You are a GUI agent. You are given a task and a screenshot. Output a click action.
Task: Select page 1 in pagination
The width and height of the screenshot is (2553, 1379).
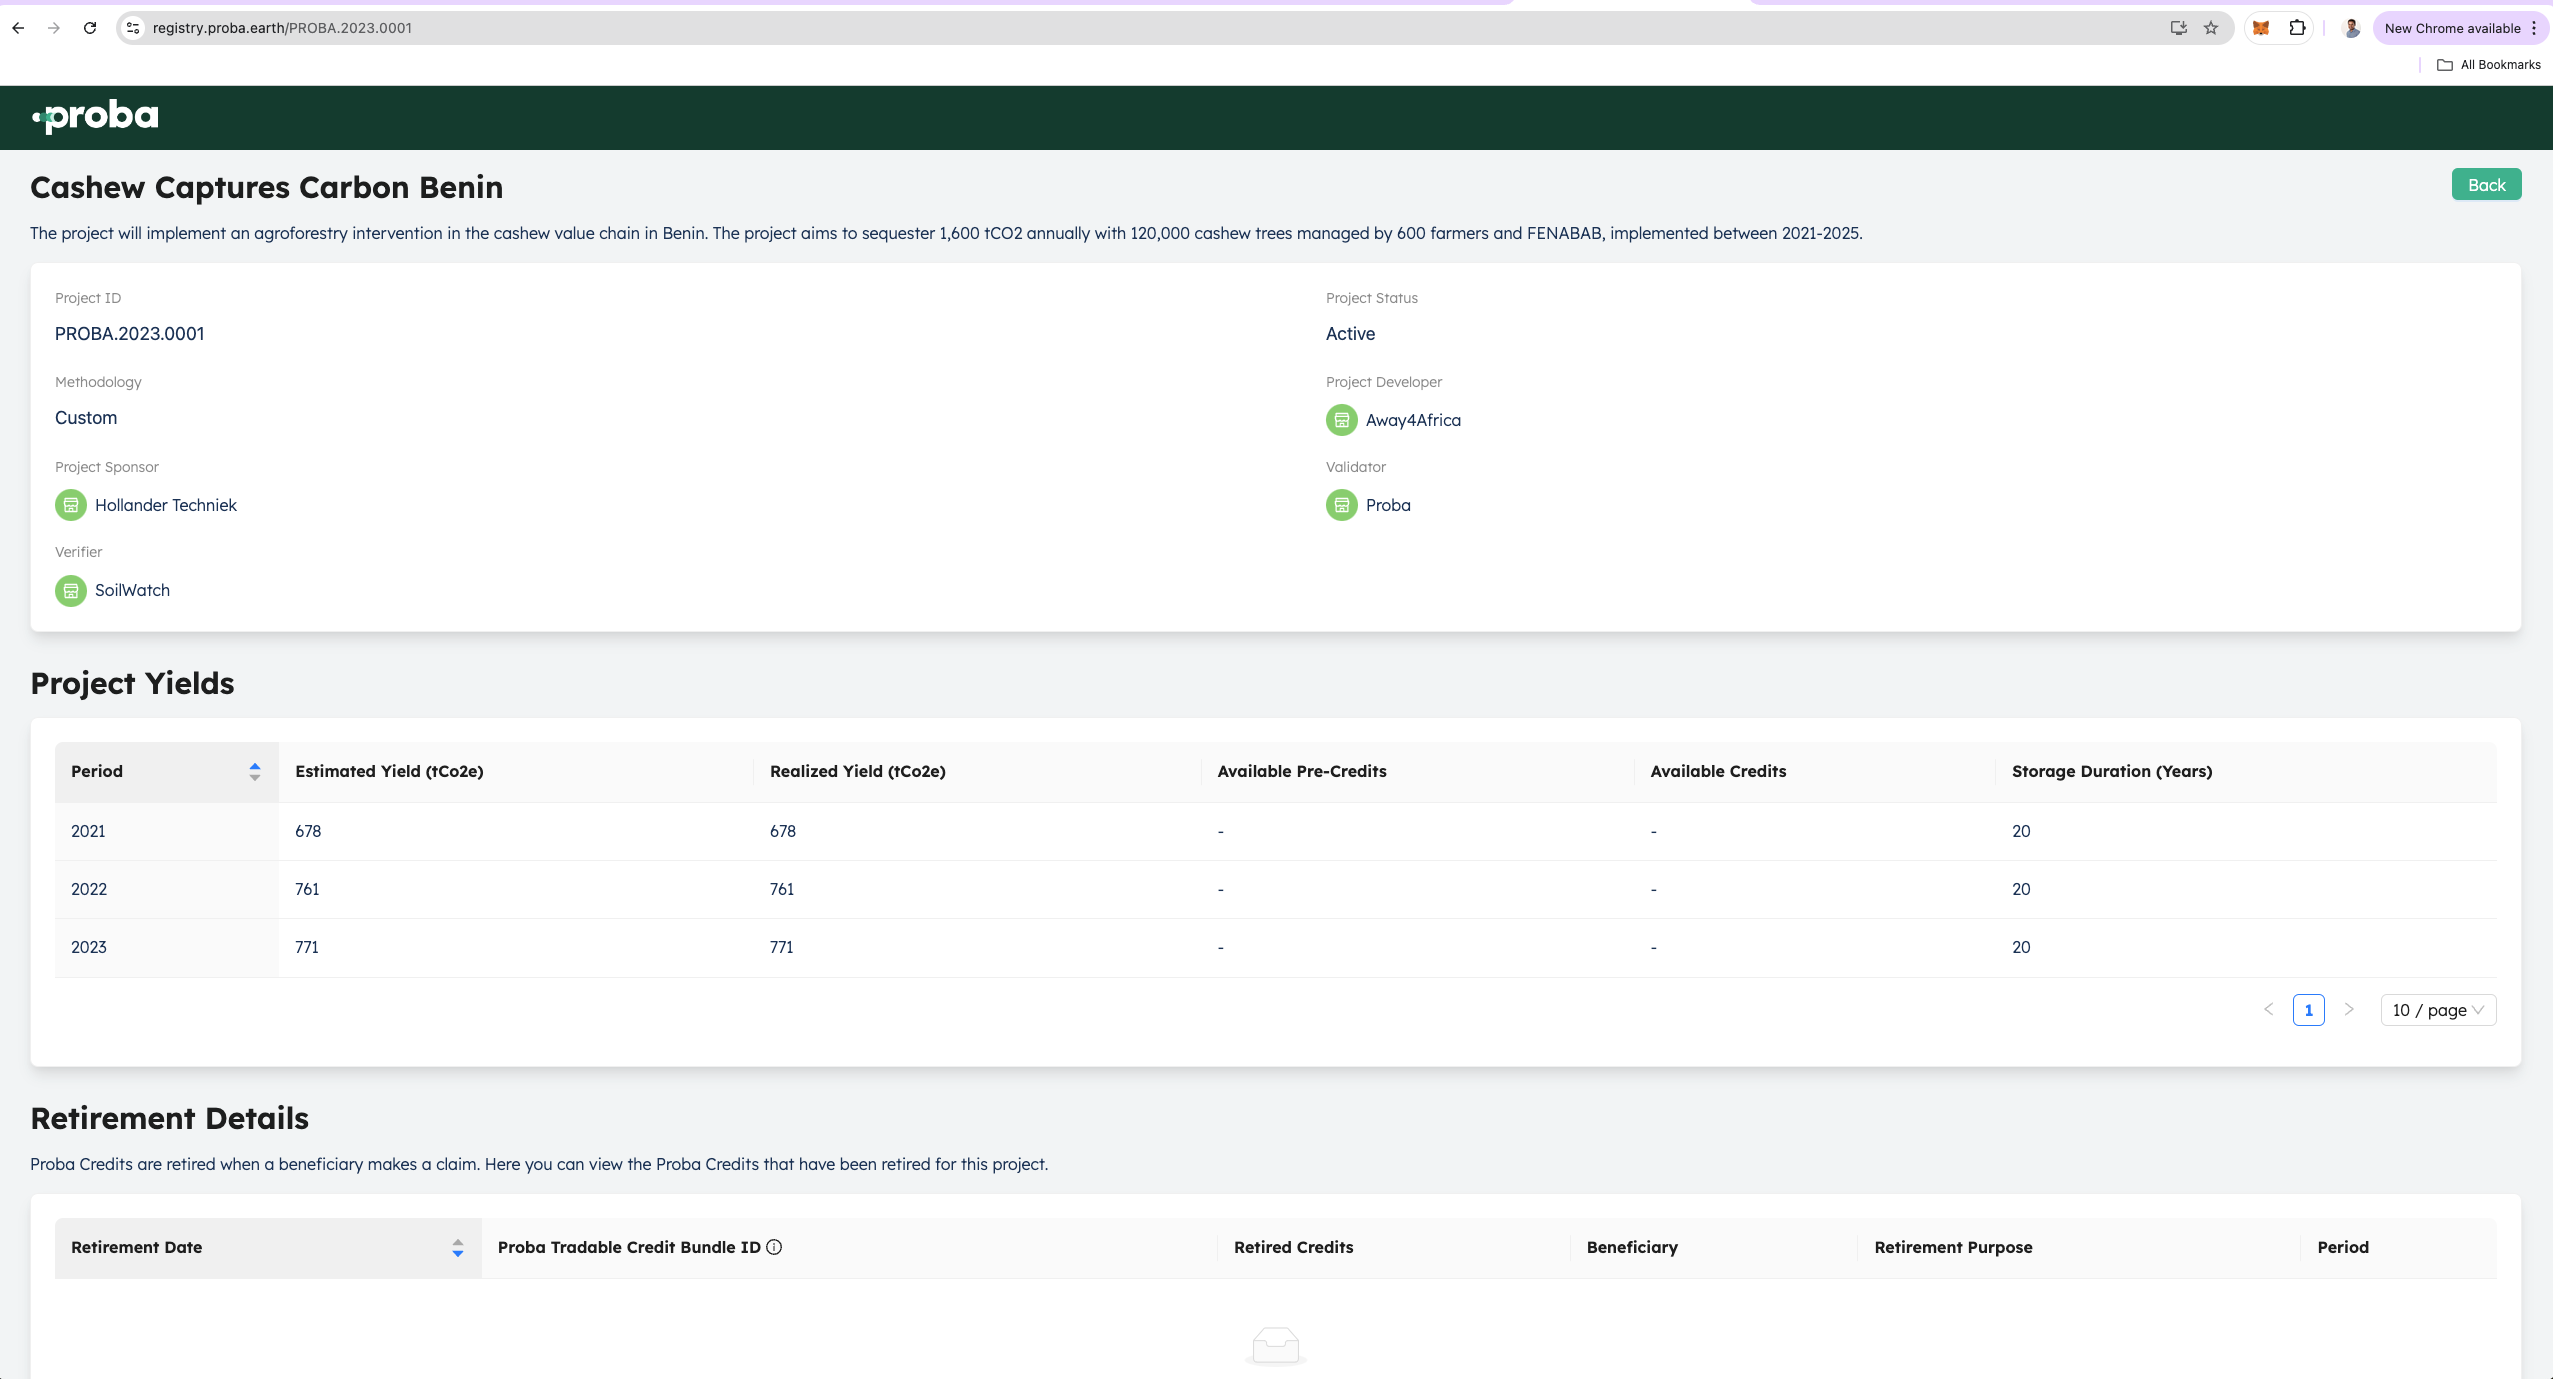pos(2308,1010)
